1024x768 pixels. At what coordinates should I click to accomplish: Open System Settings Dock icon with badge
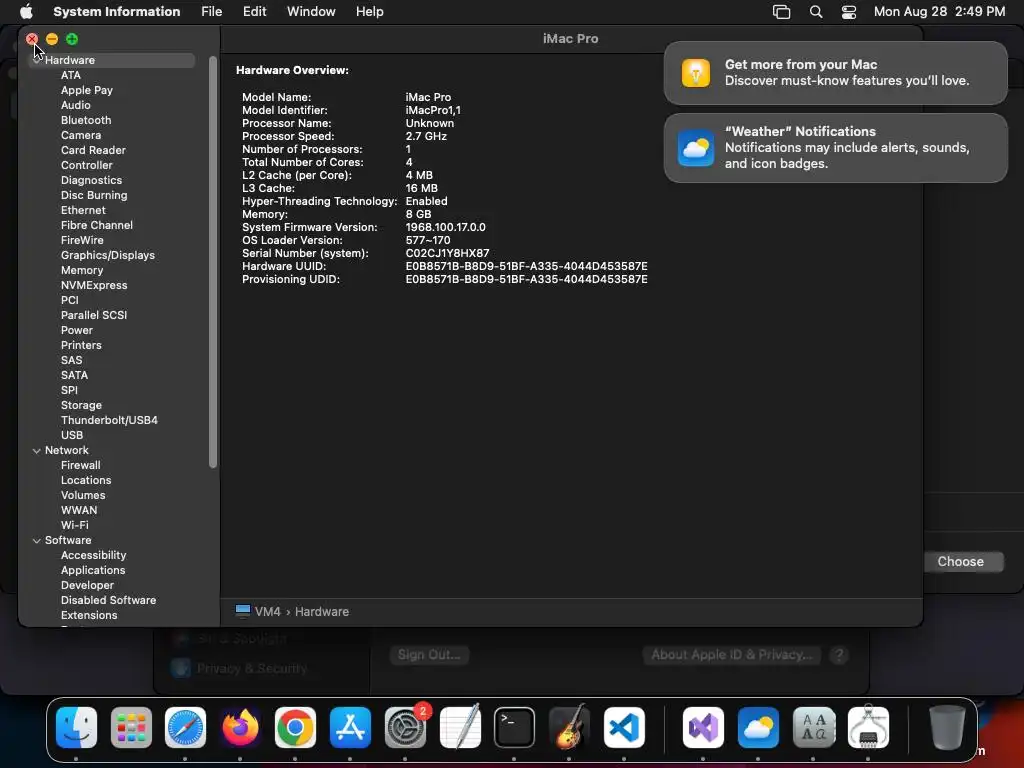coord(405,727)
